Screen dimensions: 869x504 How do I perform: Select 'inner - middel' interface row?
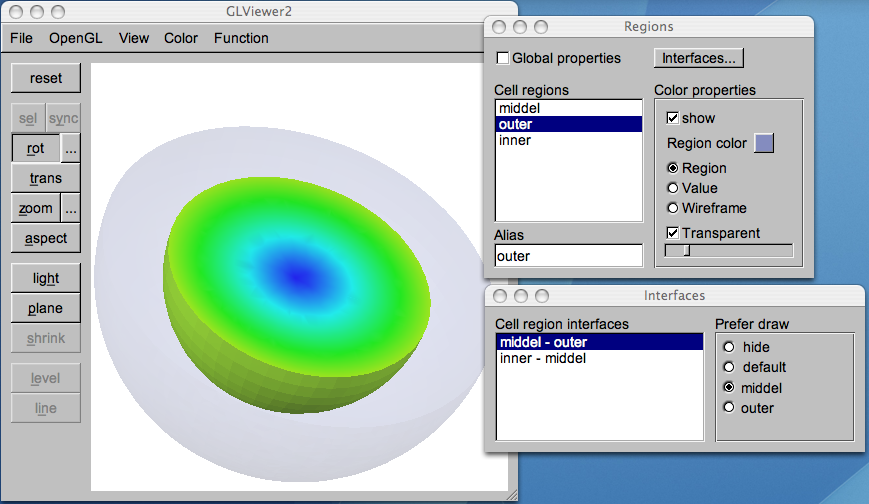(x=600, y=358)
